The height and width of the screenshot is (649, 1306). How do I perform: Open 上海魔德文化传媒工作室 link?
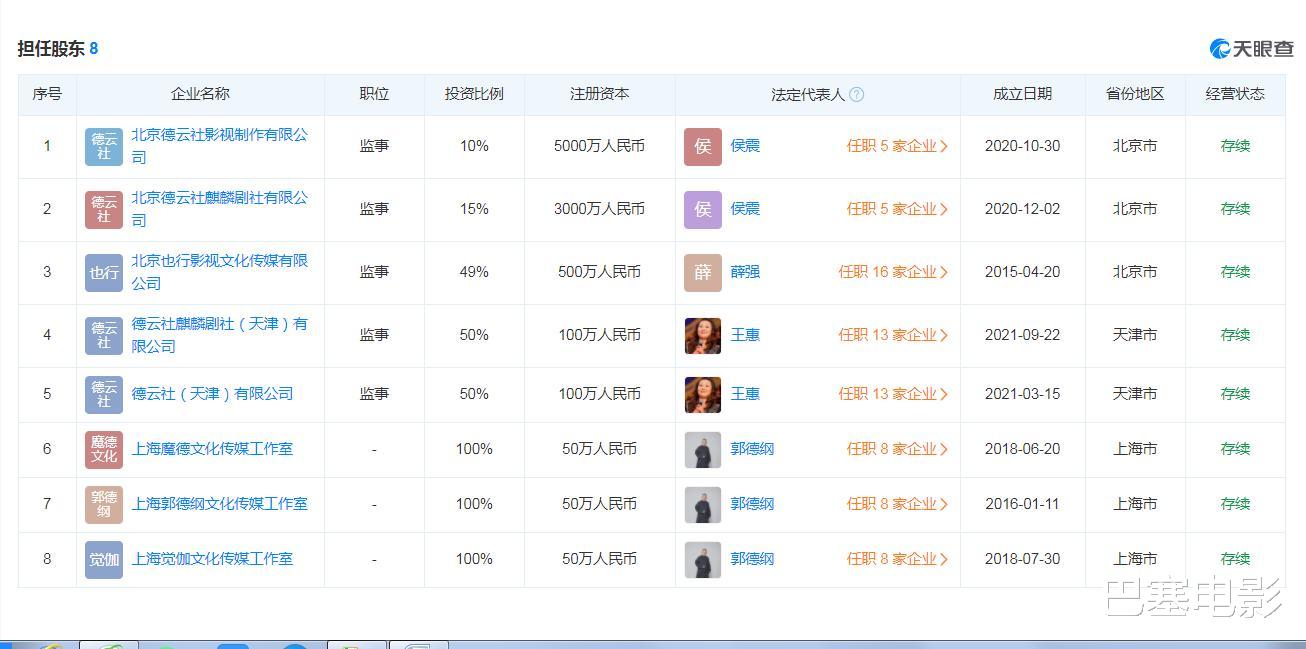pos(212,449)
